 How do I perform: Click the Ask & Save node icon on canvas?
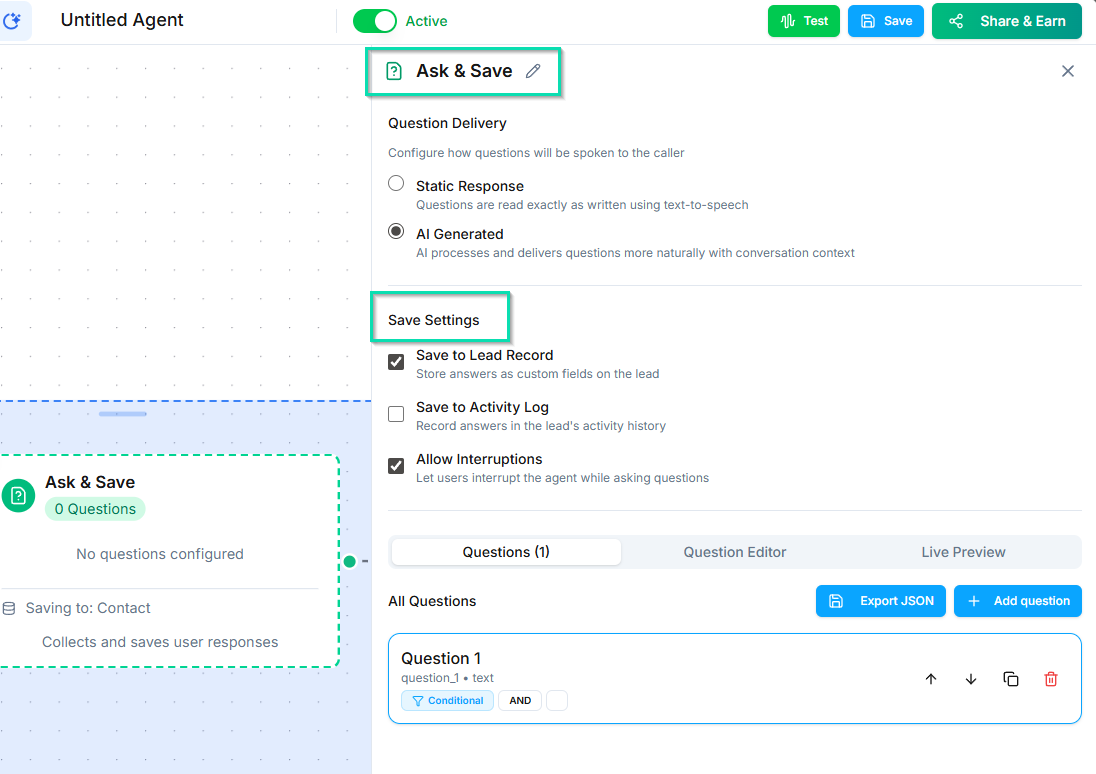[18, 495]
